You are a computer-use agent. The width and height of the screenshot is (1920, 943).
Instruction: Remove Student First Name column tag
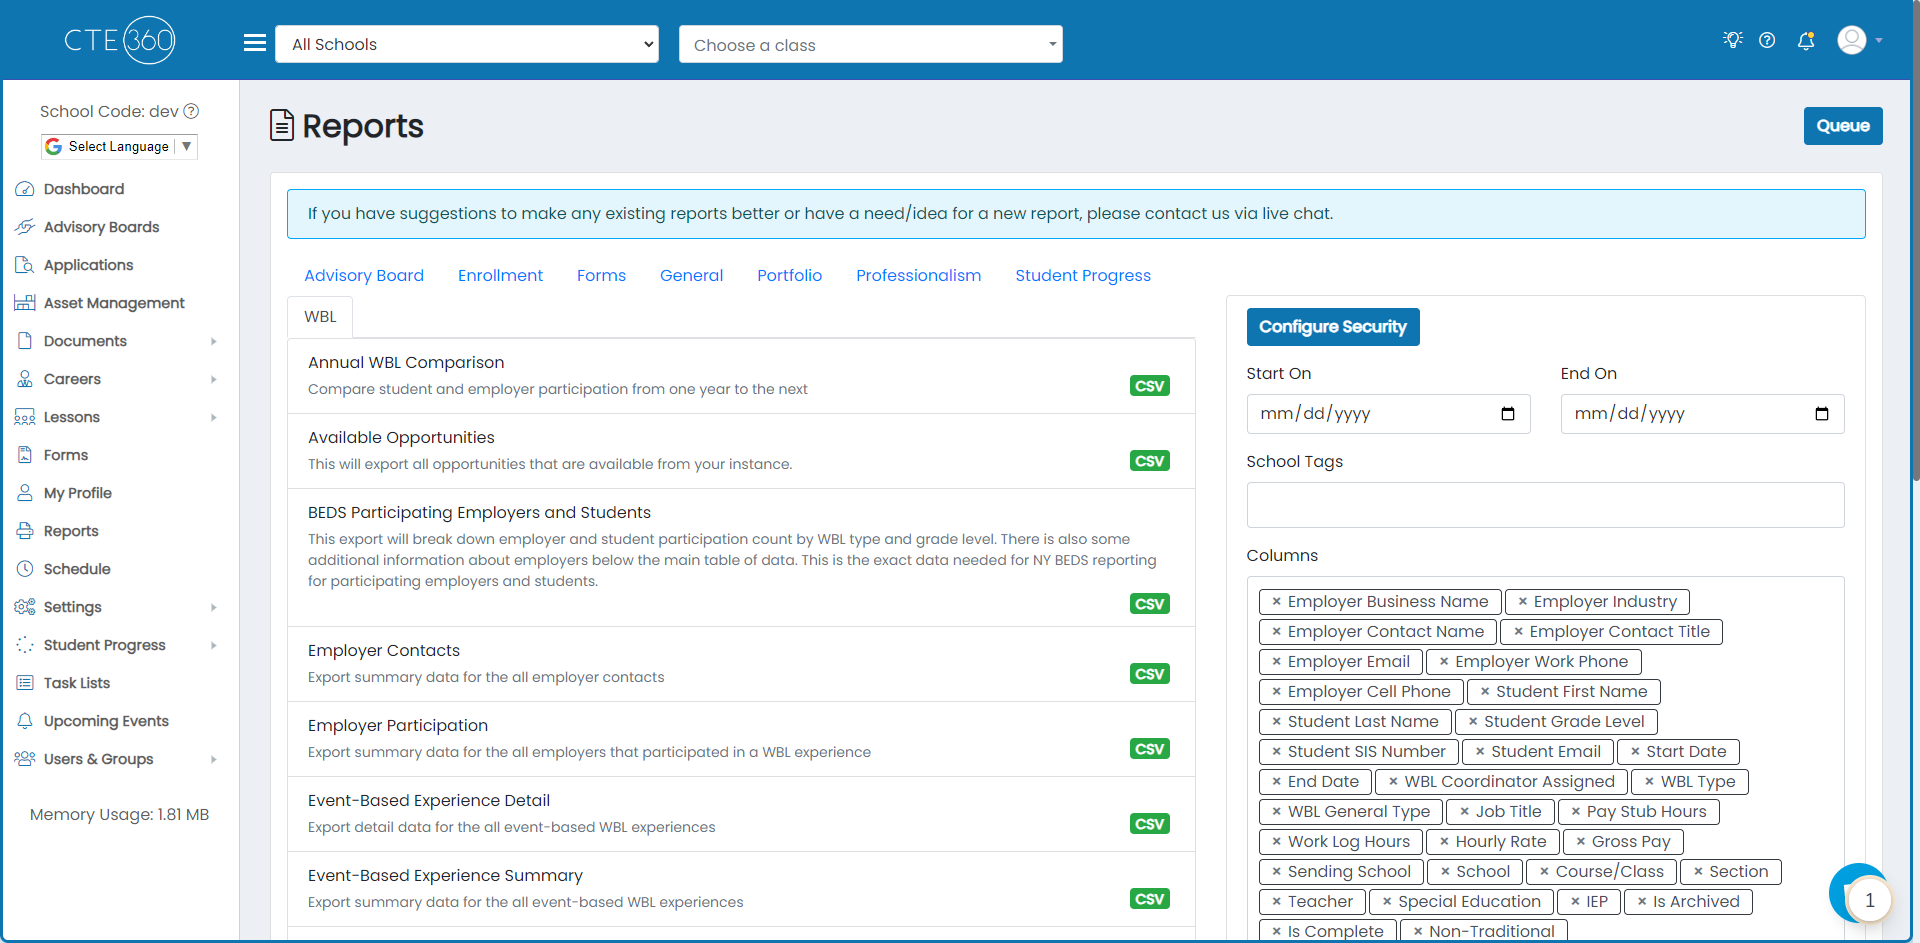tap(1485, 691)
